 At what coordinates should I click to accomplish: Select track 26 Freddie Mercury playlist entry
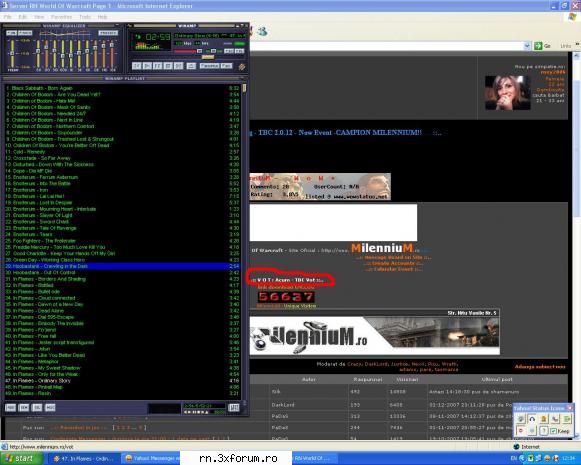(123, 247)
